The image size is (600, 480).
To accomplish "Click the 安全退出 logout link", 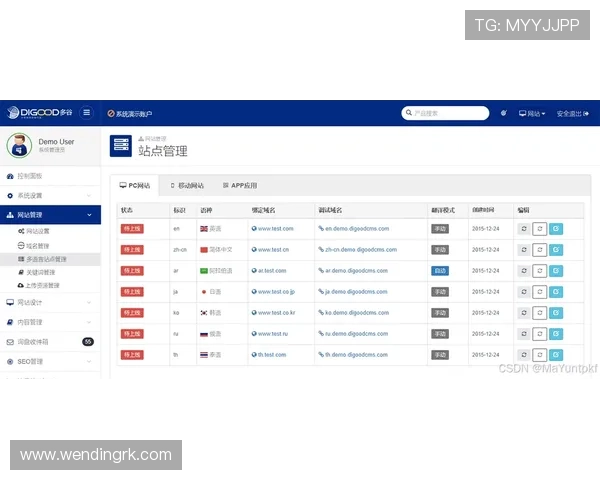I will (575, 113).
